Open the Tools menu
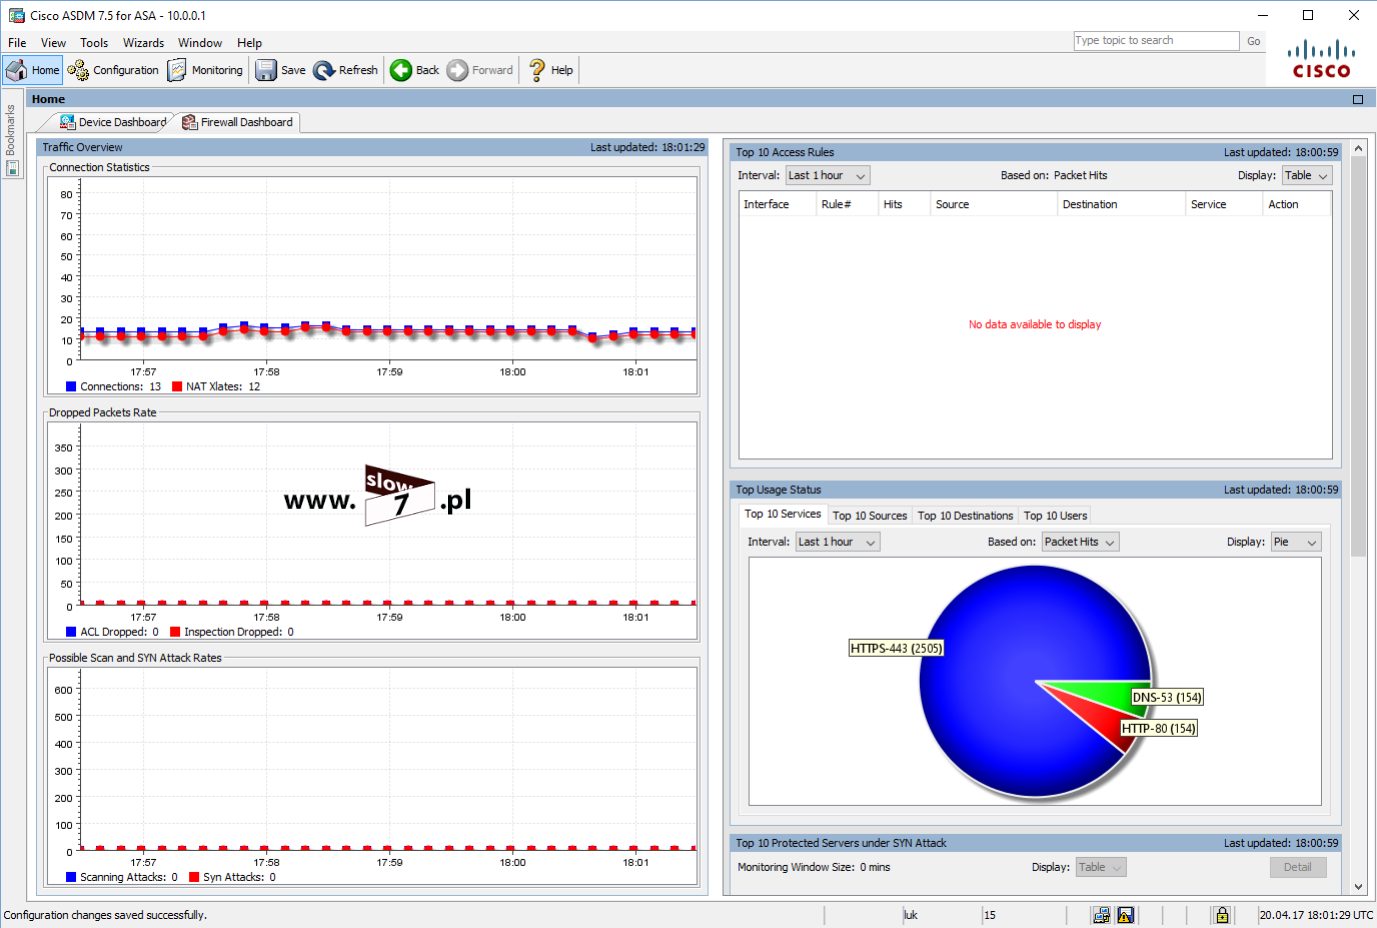The width and height of the screenshot is (1377, 928). click(94, 43)
